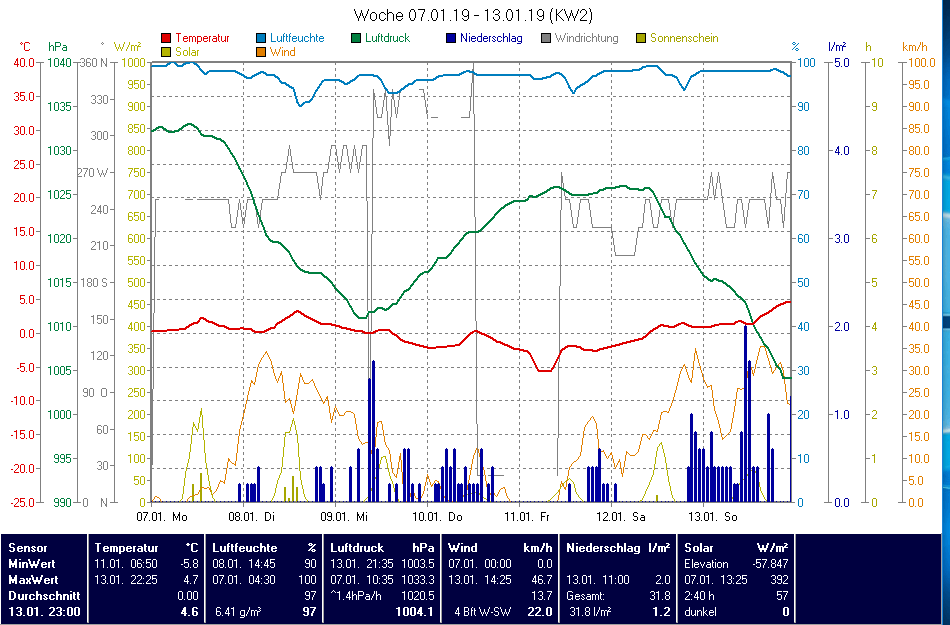Click the green Luftdruck legend swatch

356,38
